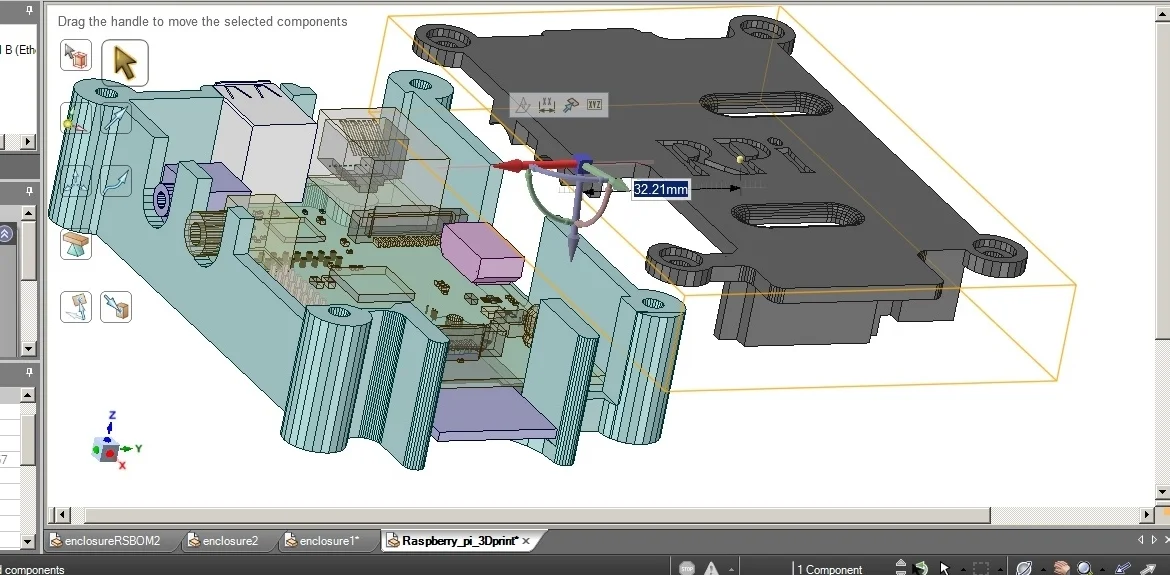The height and width of the screenshot is (575, 1170).
Task: Click the top-left panel's horizontal scroll right arrow
Action: coord(28,141)
